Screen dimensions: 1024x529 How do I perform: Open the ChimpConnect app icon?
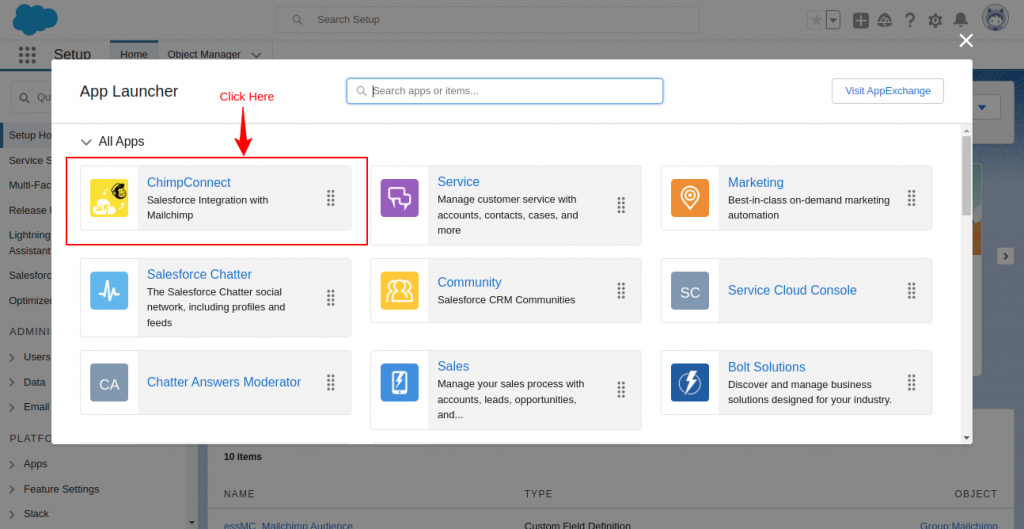109,198
